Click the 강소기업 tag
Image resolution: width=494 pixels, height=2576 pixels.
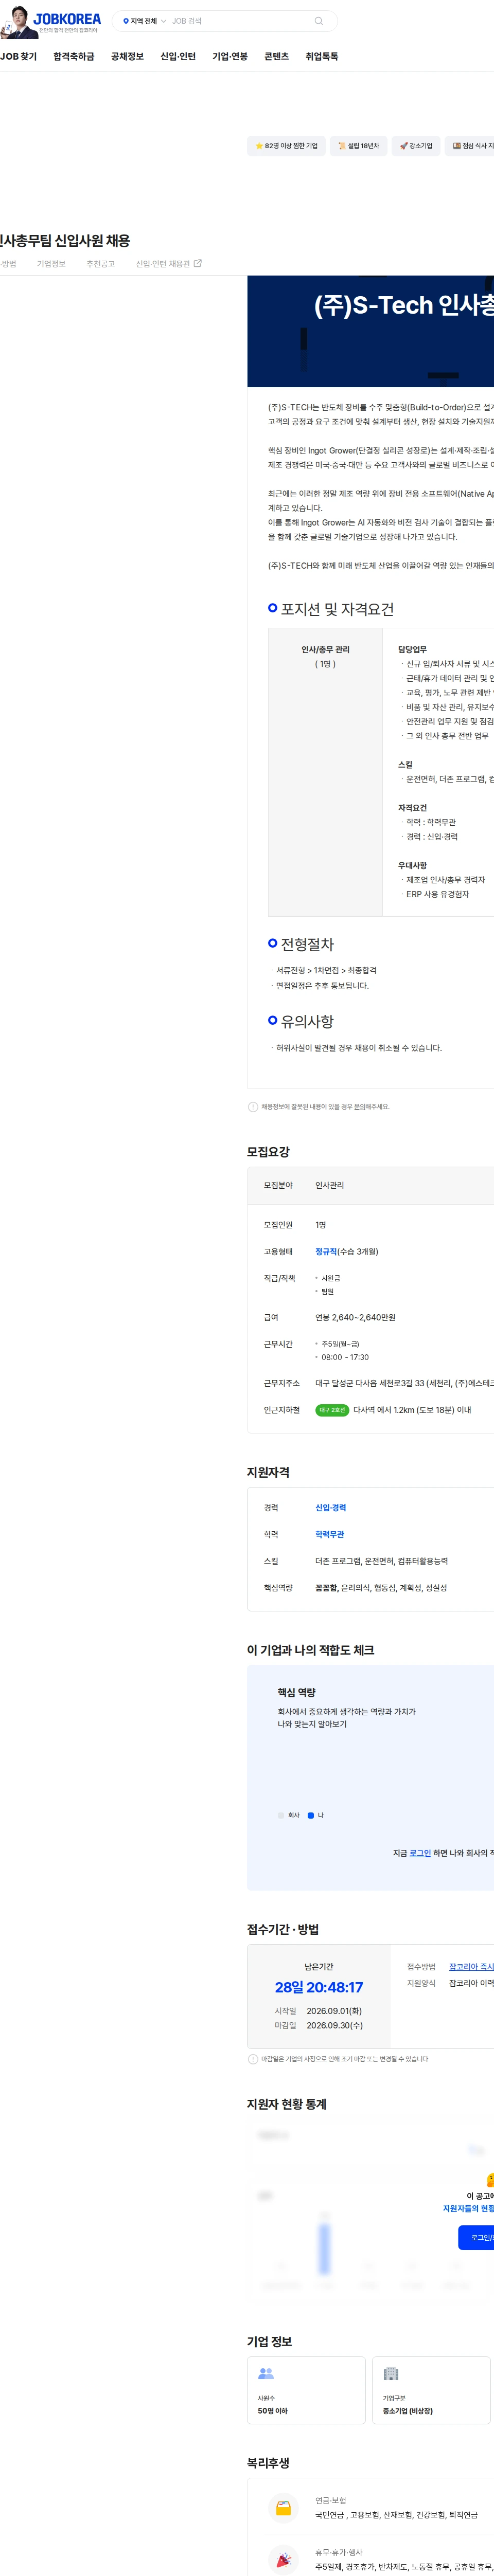(x=416, y=146)
